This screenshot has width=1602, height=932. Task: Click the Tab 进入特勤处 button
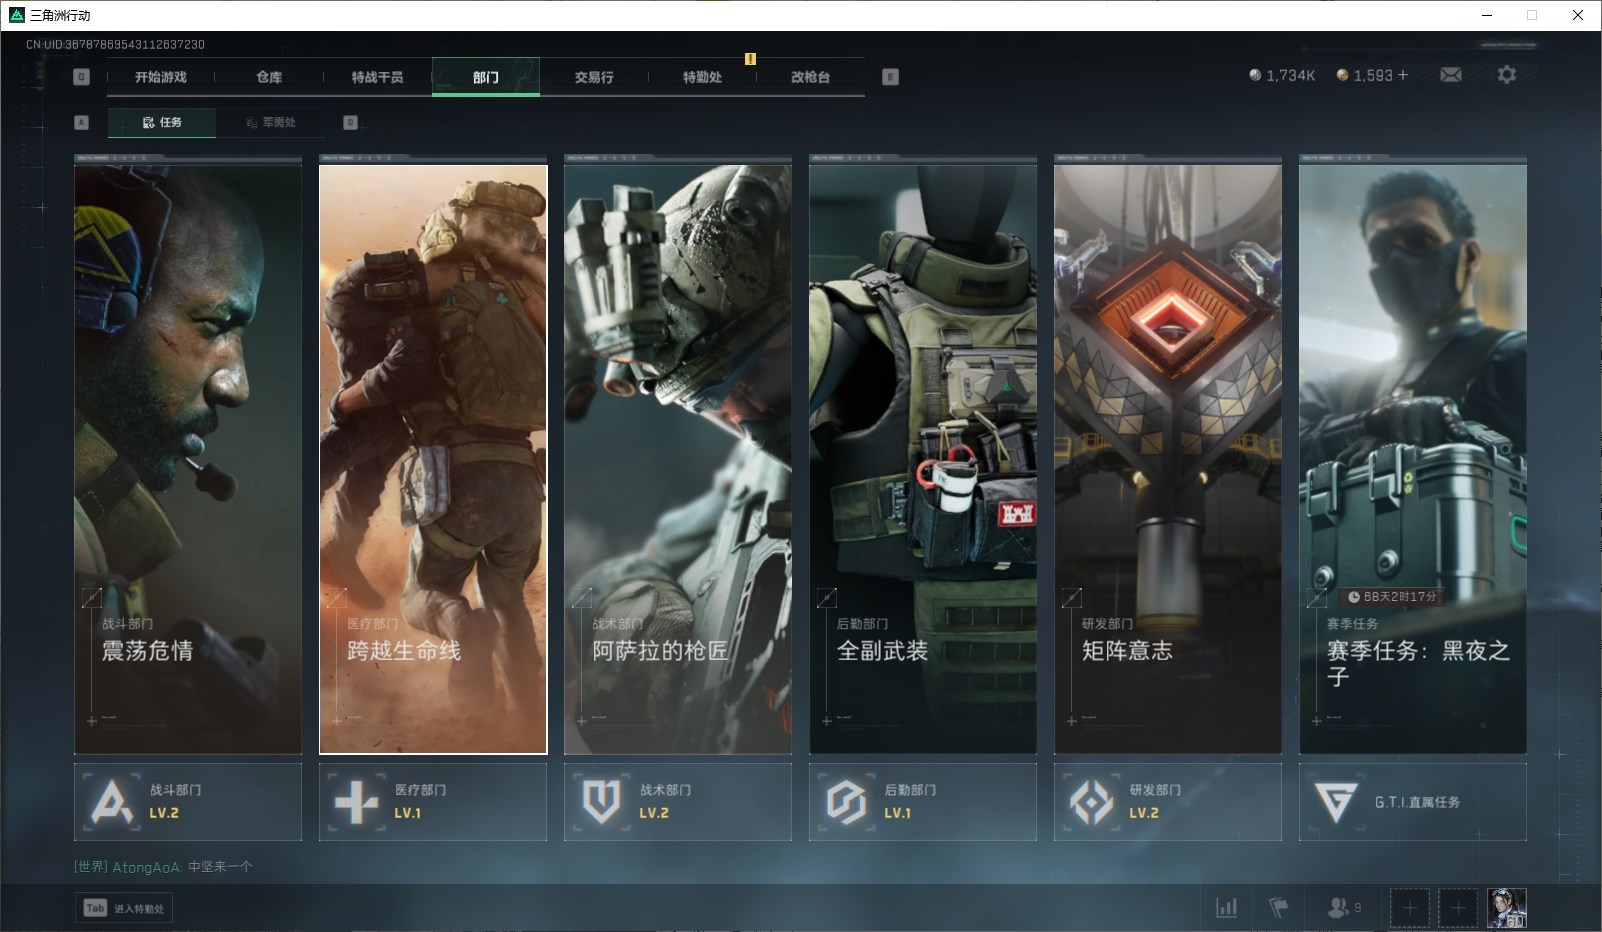coord(125,908)
